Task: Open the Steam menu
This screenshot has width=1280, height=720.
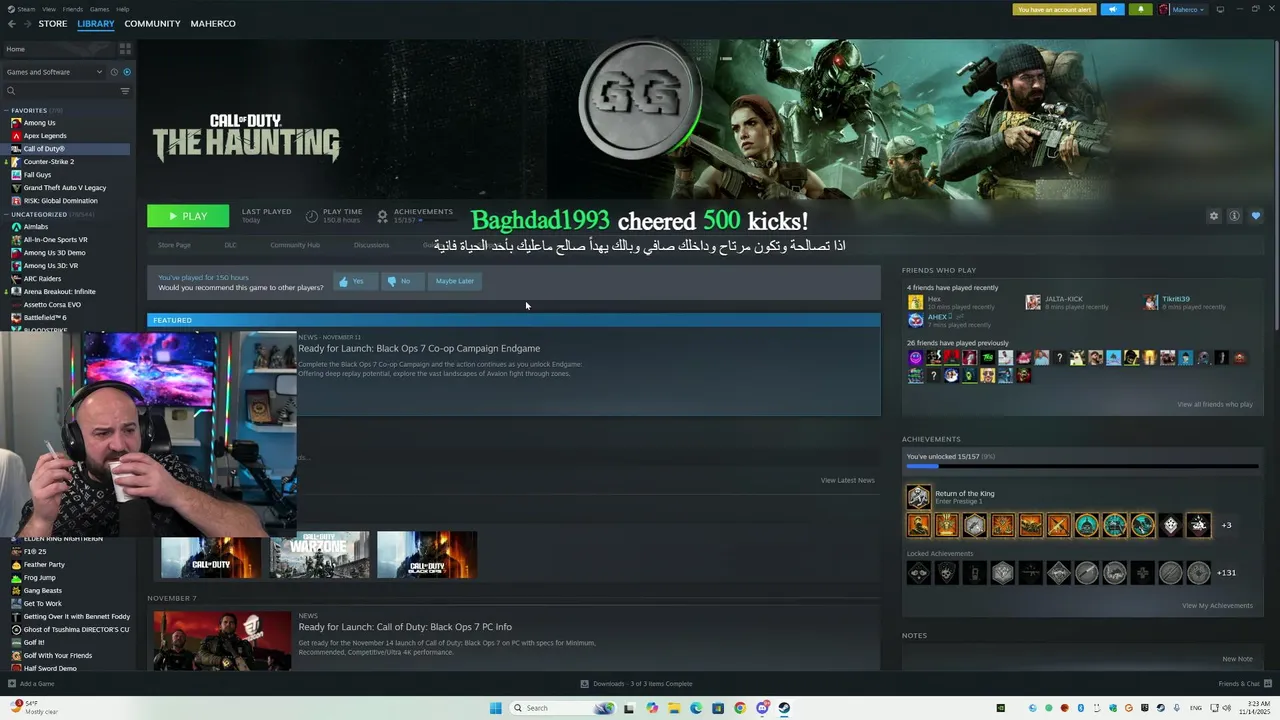Action: point(25,9)
